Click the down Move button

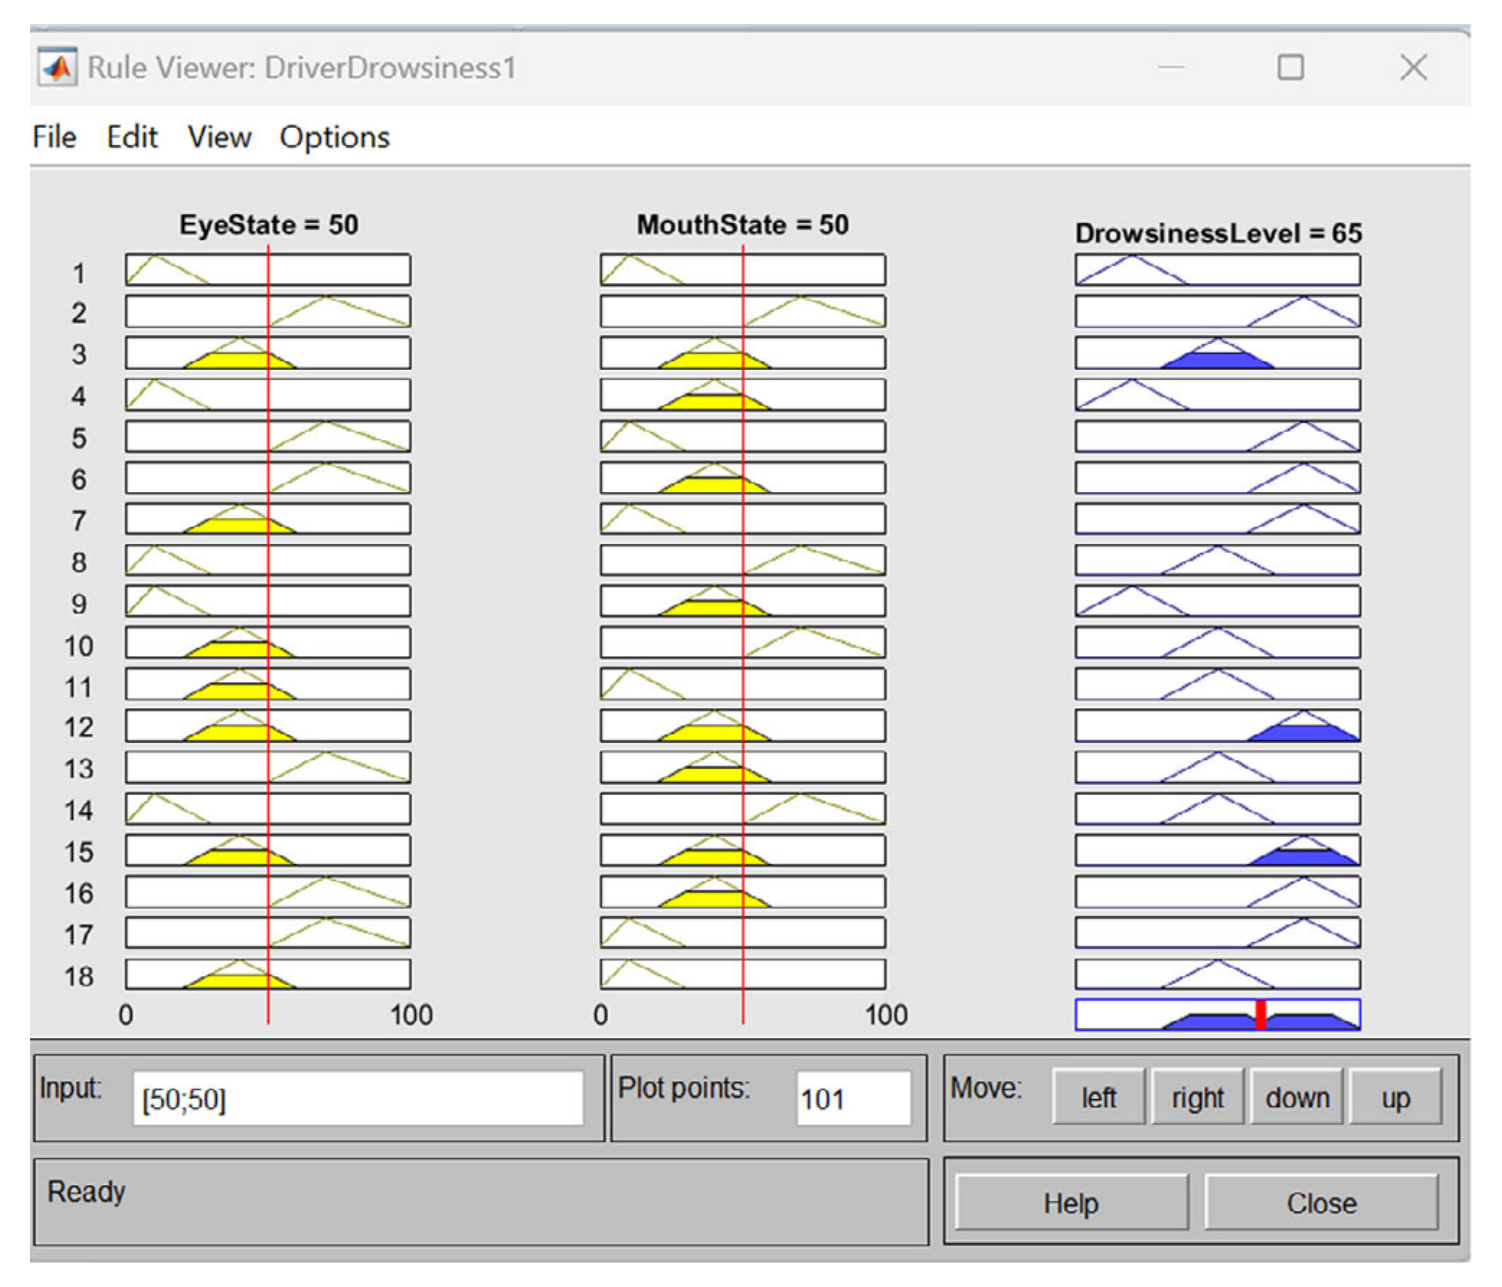pos(1297,1097)
